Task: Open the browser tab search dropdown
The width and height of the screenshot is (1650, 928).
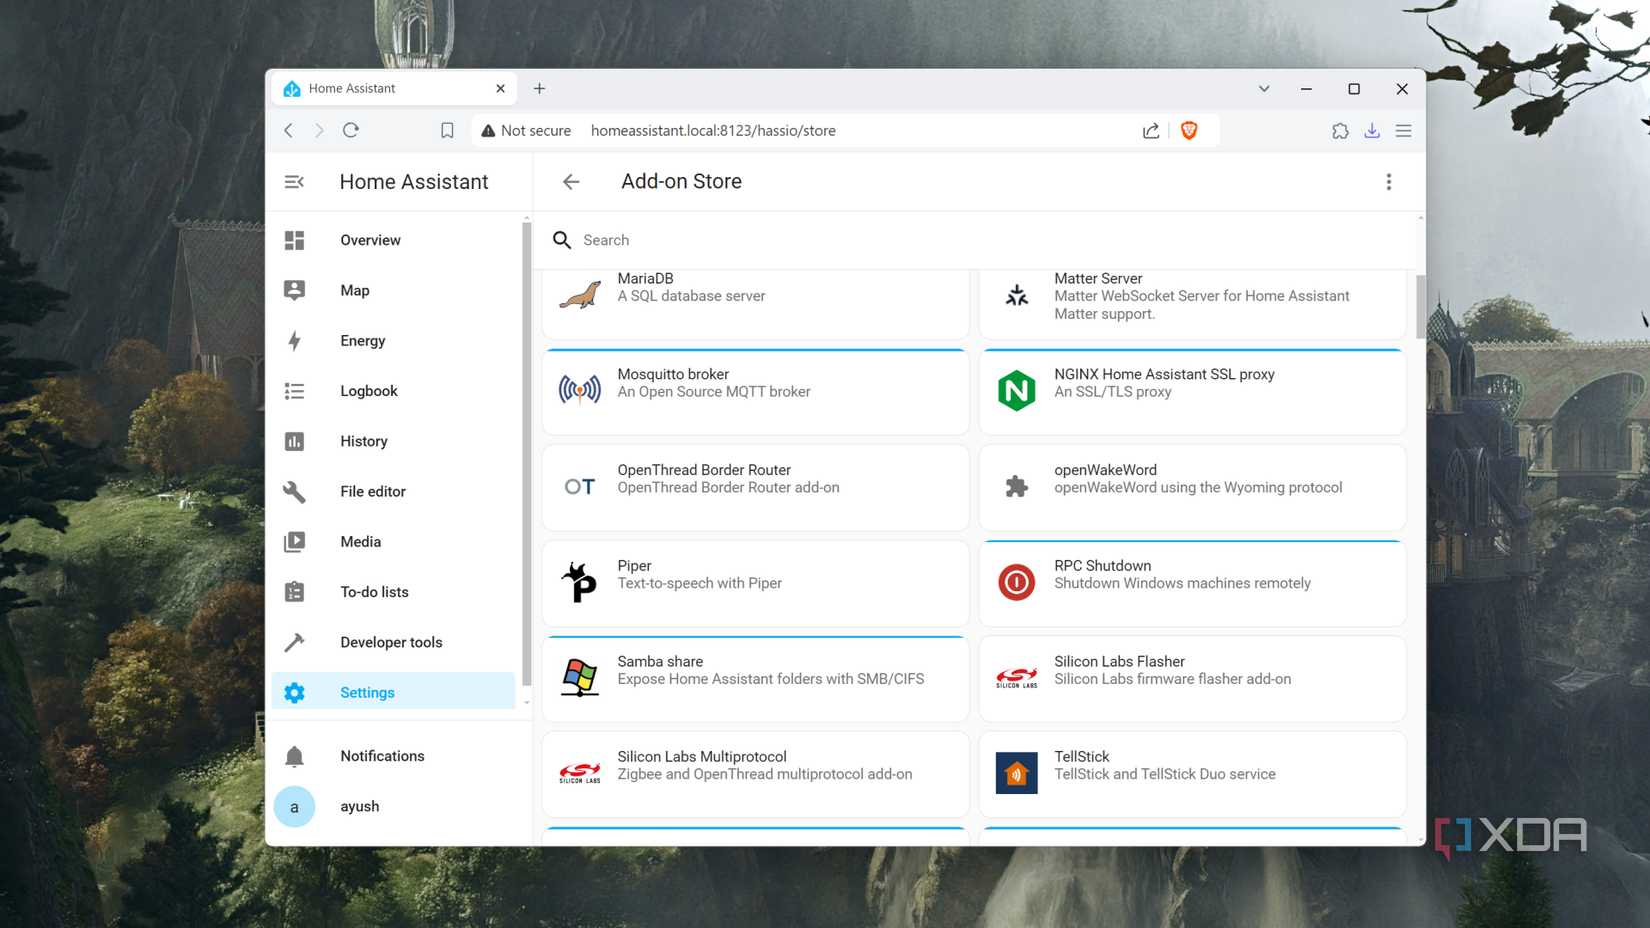Action: click(1263, 88)
